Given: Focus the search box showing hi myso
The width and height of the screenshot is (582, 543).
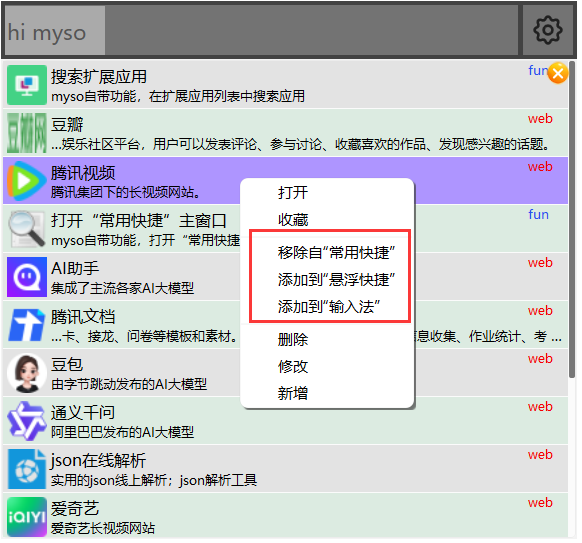Looking at the screenshot, I should point(261,30).
